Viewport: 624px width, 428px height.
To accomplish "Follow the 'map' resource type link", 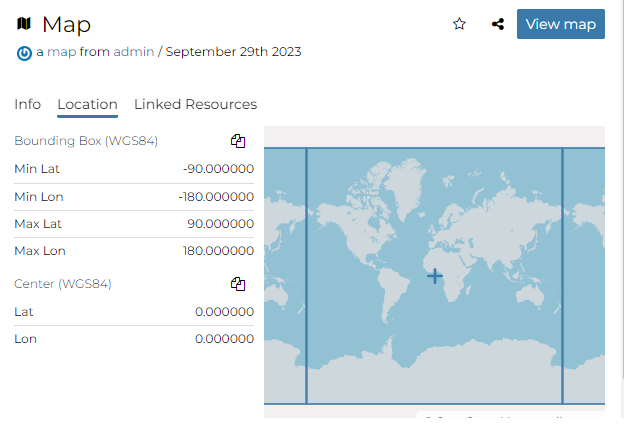I will 61,52.
